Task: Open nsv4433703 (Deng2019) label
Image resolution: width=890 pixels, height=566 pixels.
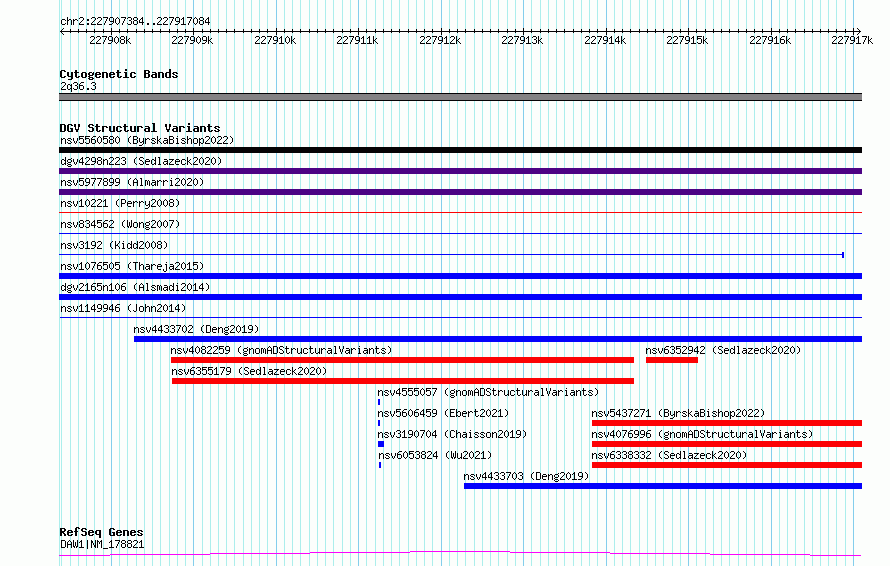Action: point(526,476)
